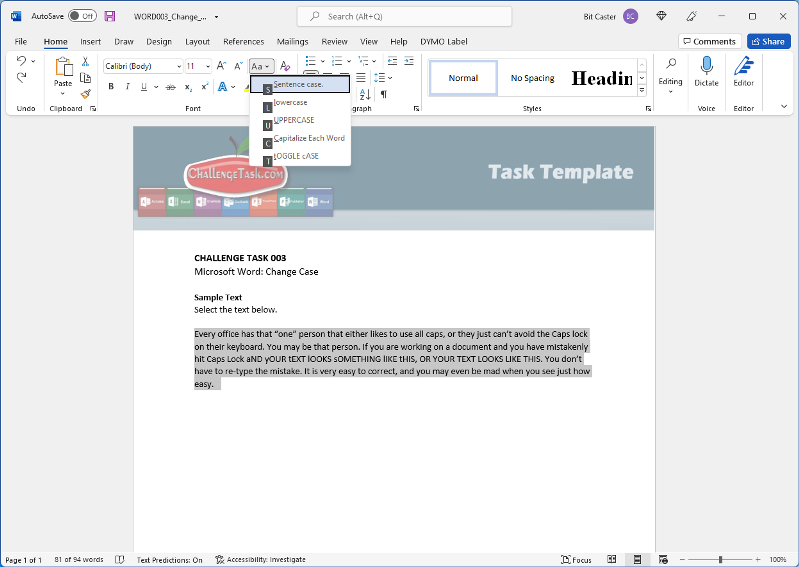Open the Change Case Aa dropdown

pyautogui.click(x=262, y=66)
